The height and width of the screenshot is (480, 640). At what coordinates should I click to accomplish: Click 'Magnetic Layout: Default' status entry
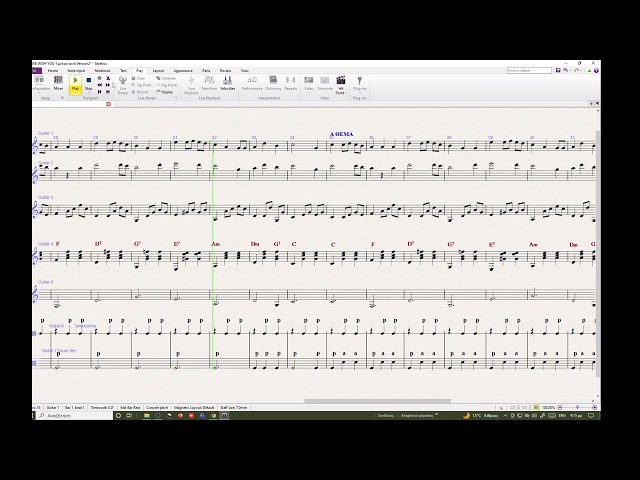194,407
